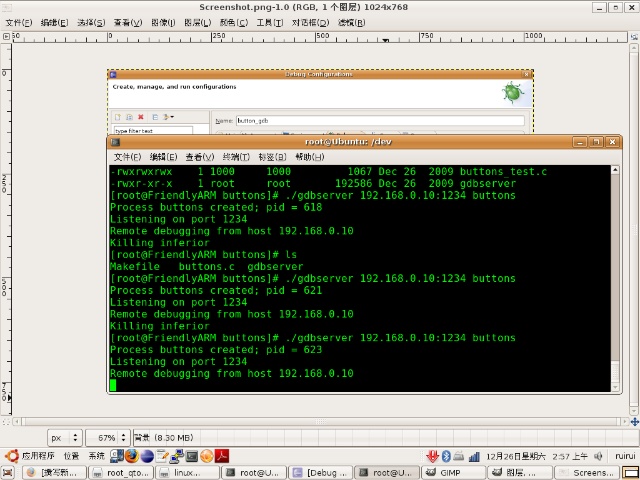640x480 pixels.
Task: Click ruirui user switcher
Action: 625,456
